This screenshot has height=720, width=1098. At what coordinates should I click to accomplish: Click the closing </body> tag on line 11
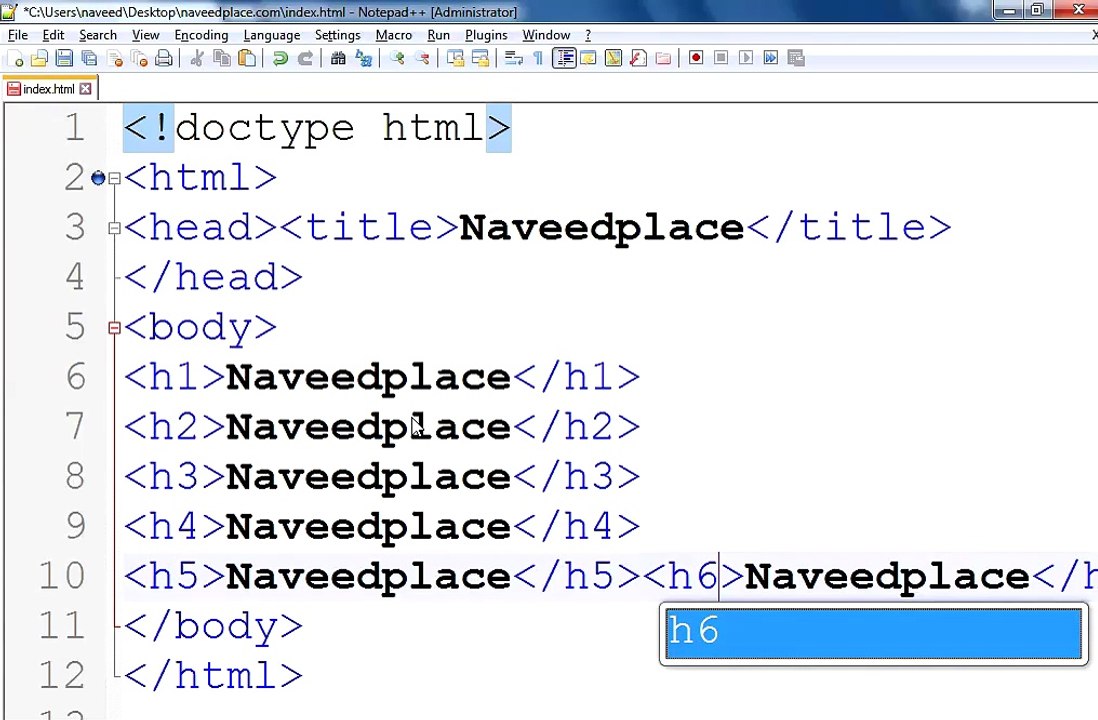click(x=213, y=625)
